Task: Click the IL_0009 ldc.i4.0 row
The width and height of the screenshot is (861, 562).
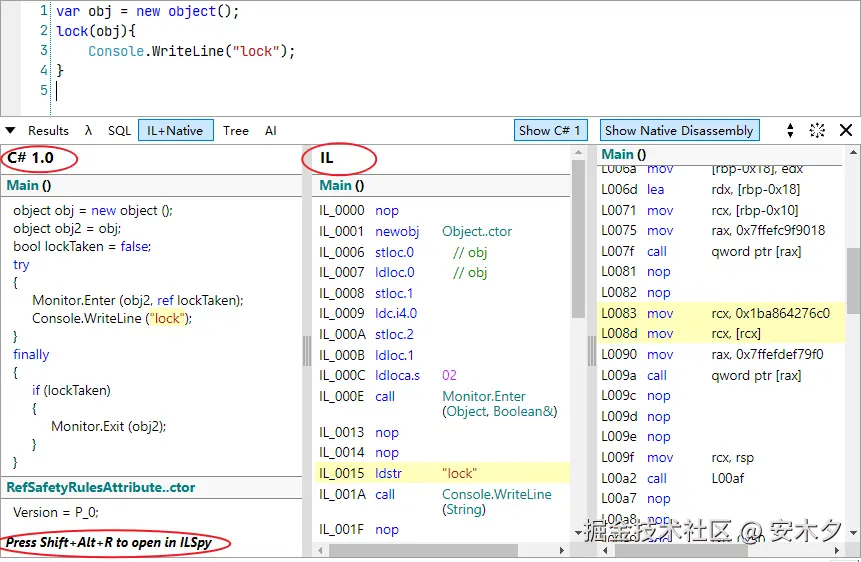Action: [368, 313]
